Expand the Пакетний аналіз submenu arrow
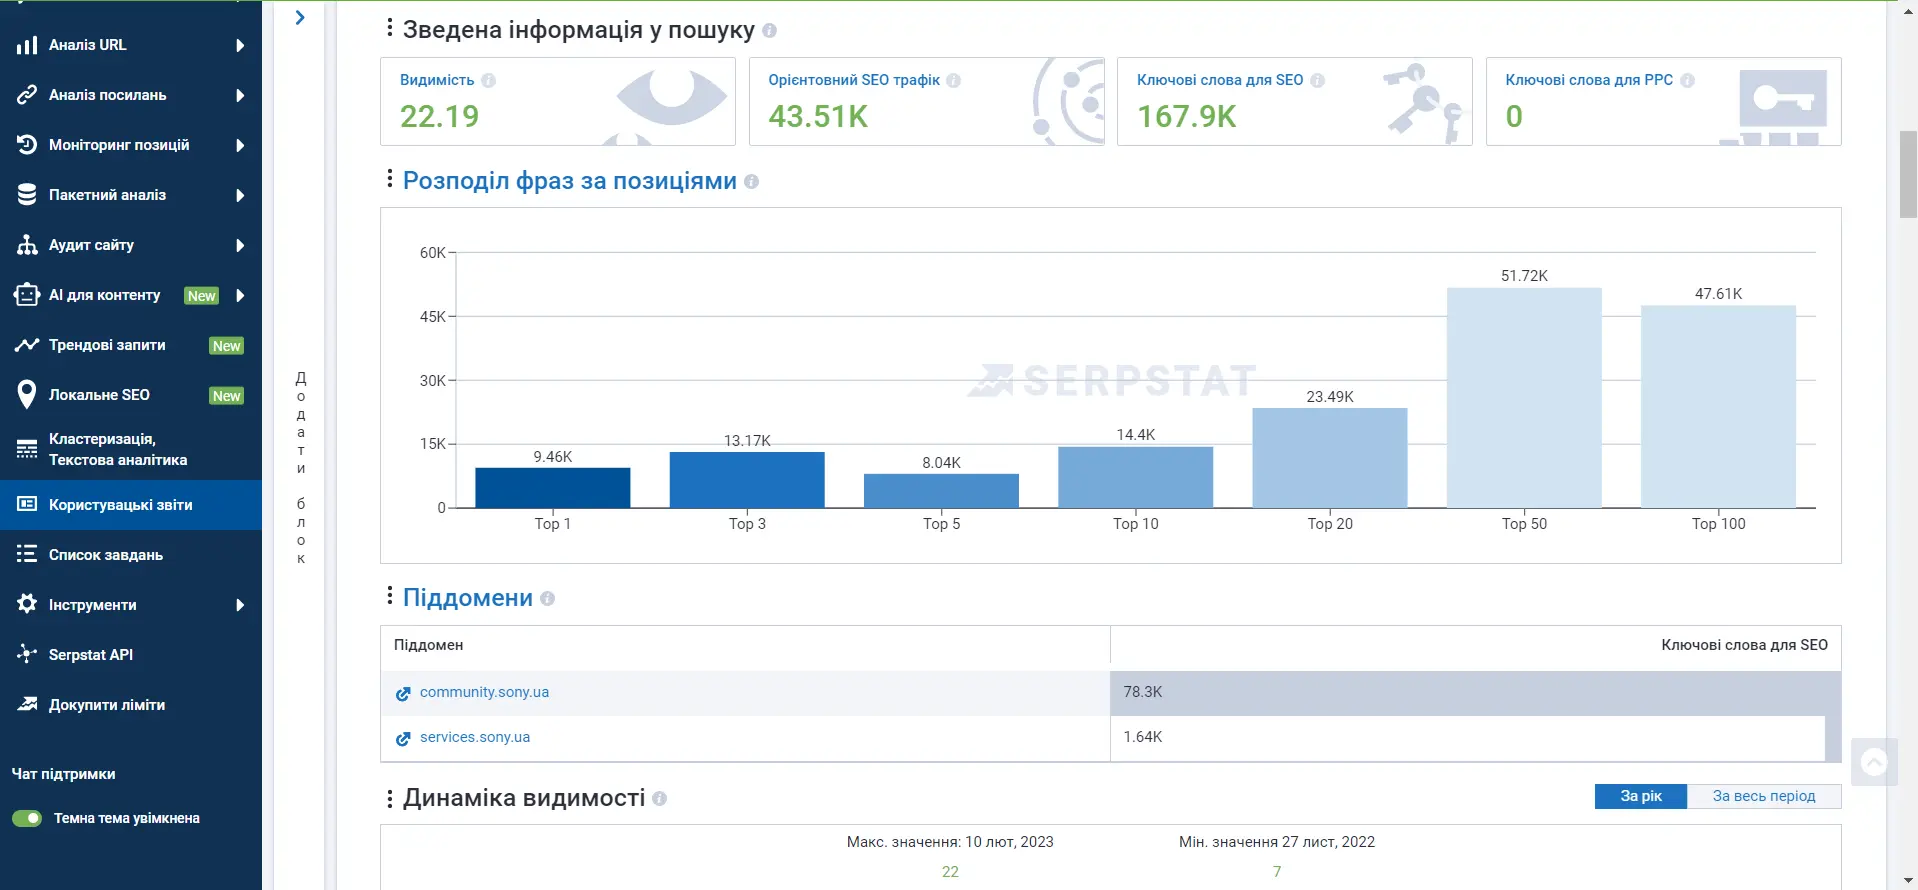This screenshot has height=890, width=1918. coord(240,195)
